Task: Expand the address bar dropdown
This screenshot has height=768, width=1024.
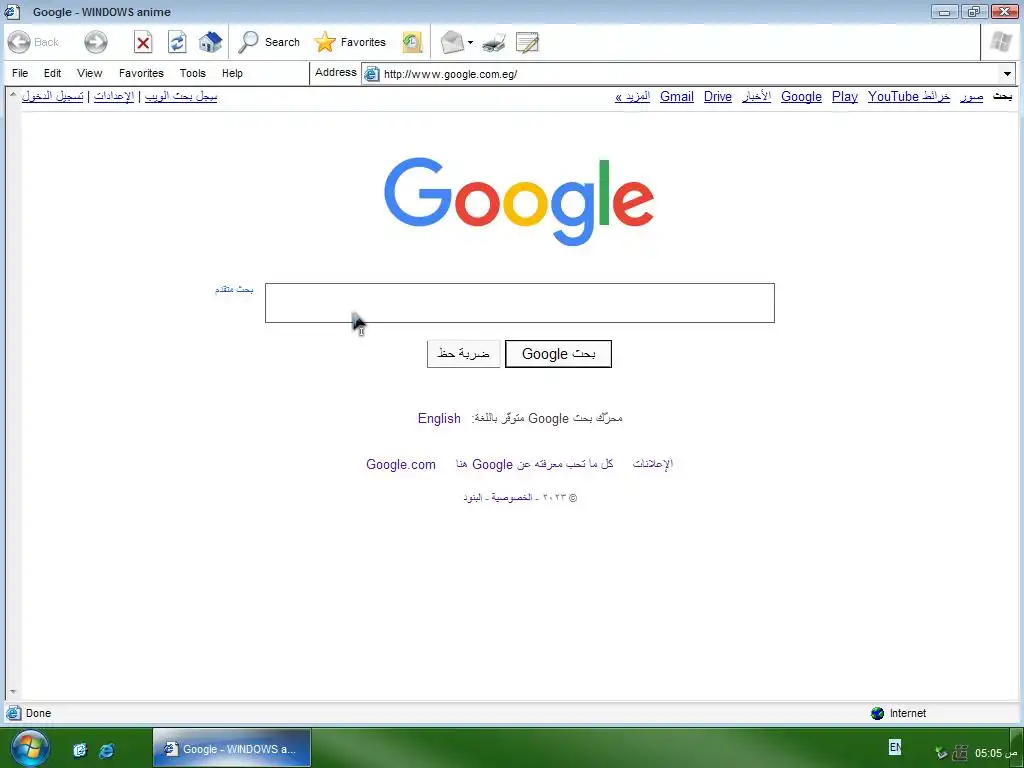Action: (1007, 74)
